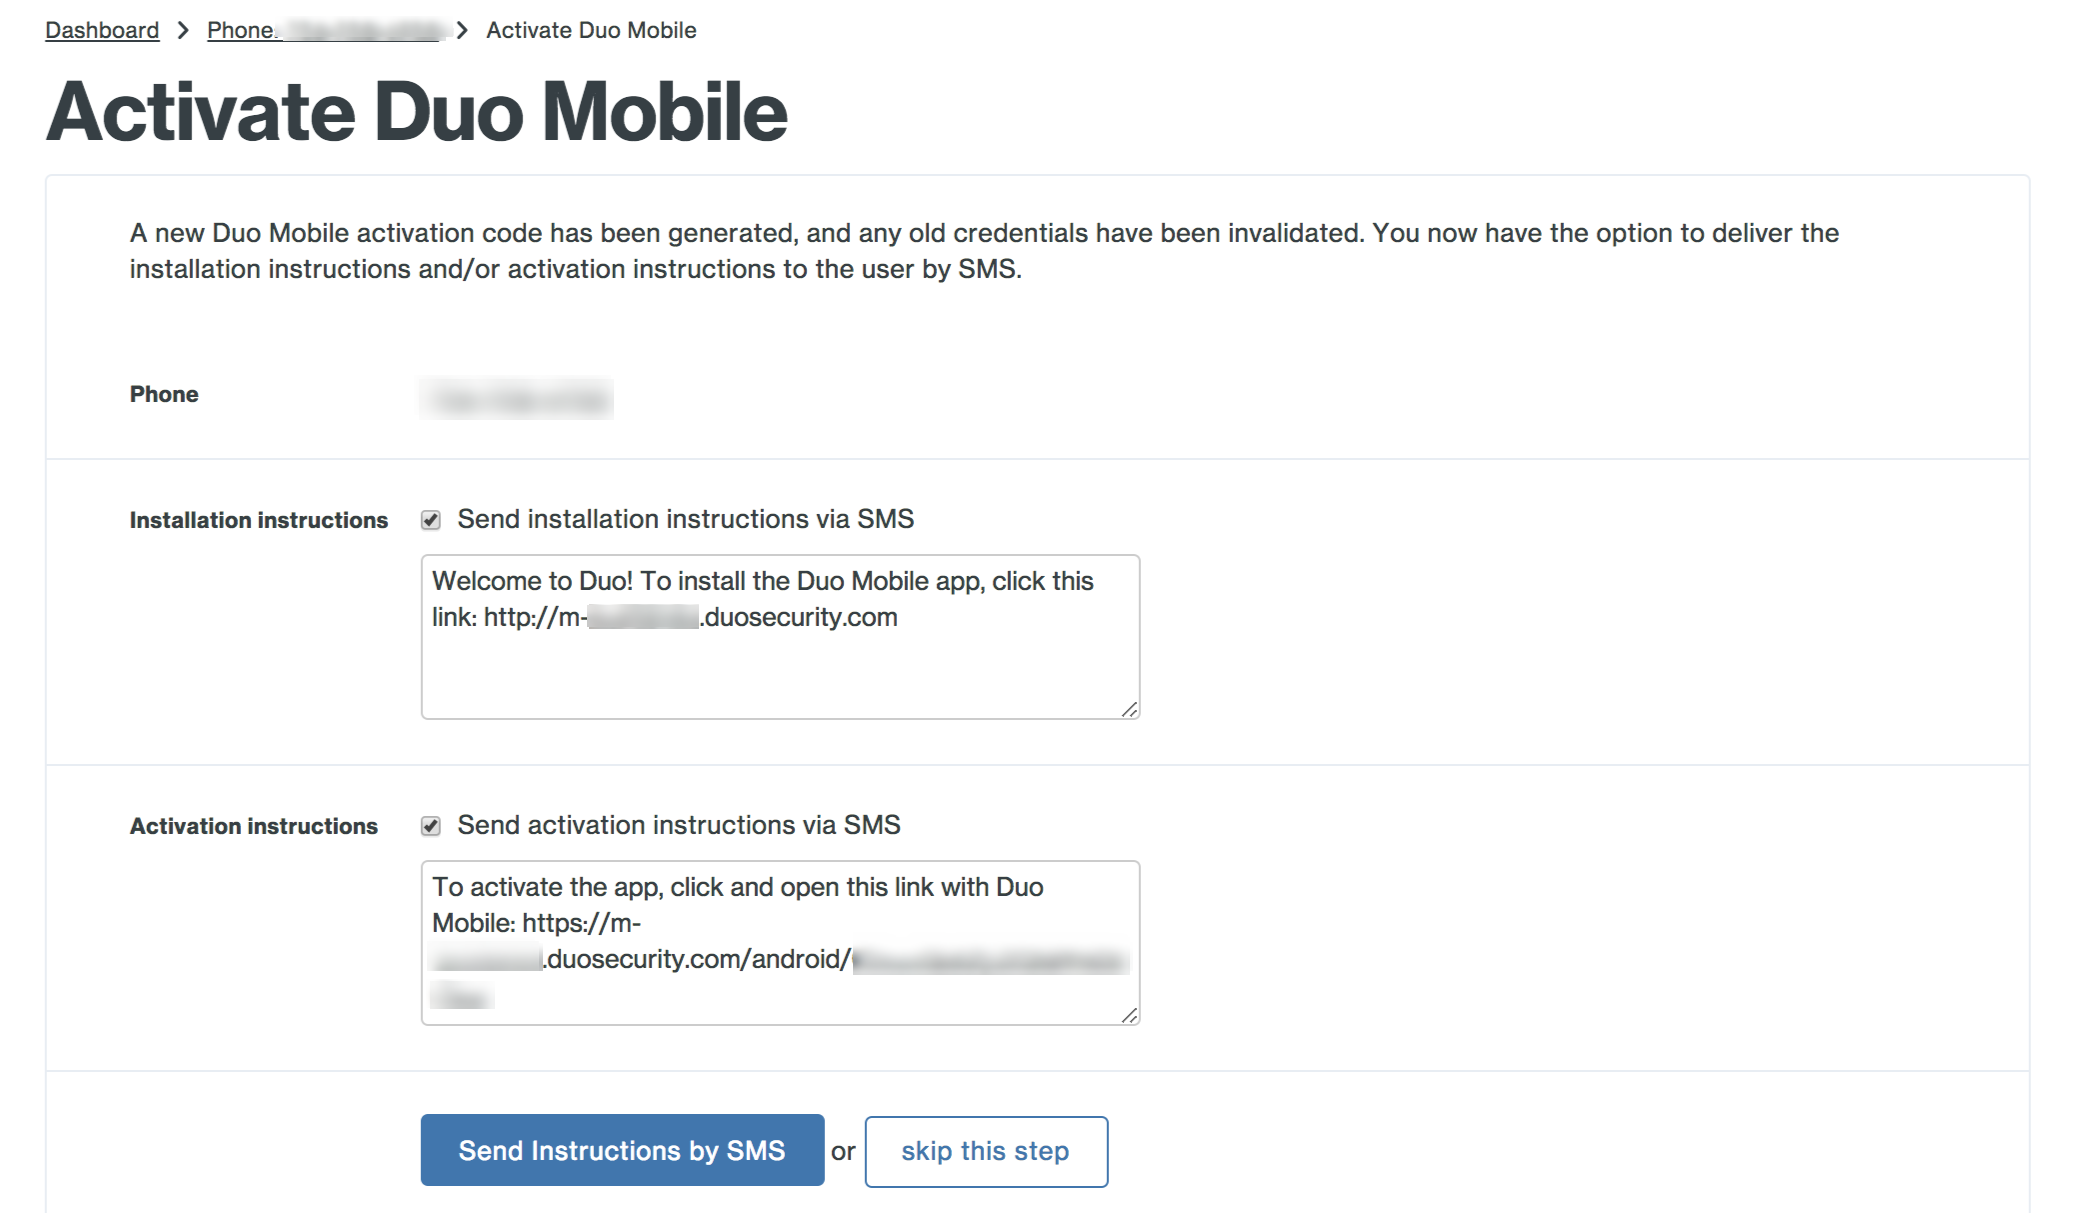Image resolution: width=2073 pixels, height=1213 pixels.
Task: Choose skip this step
Action: 985,1151
